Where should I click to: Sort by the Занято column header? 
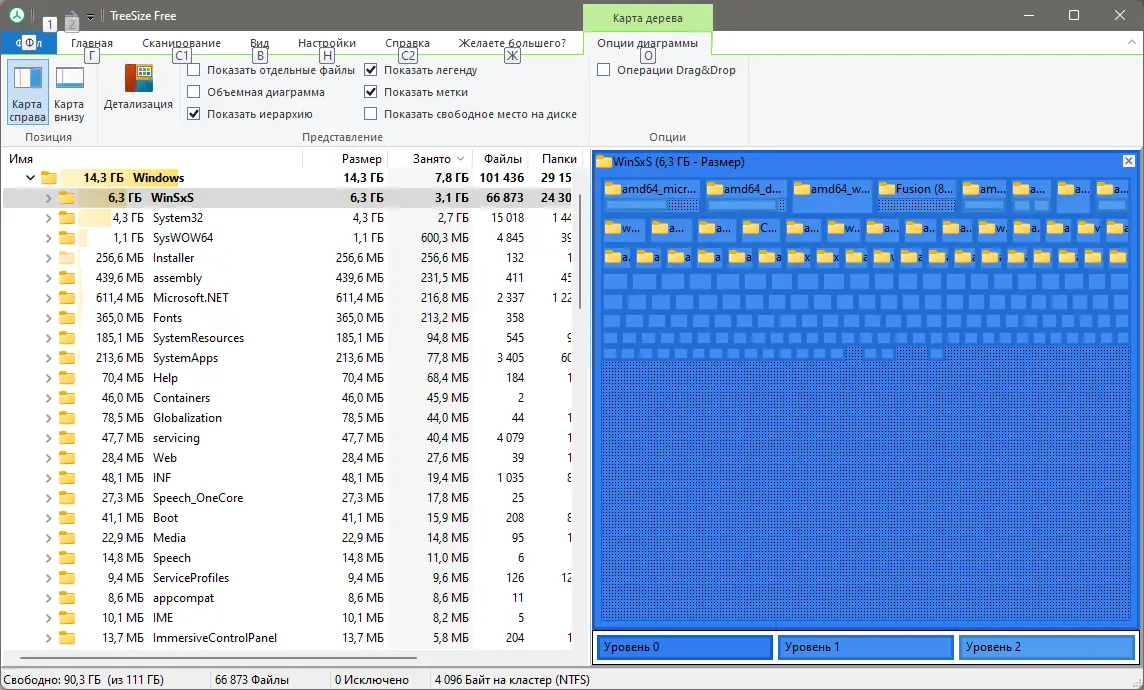(430, 158)
